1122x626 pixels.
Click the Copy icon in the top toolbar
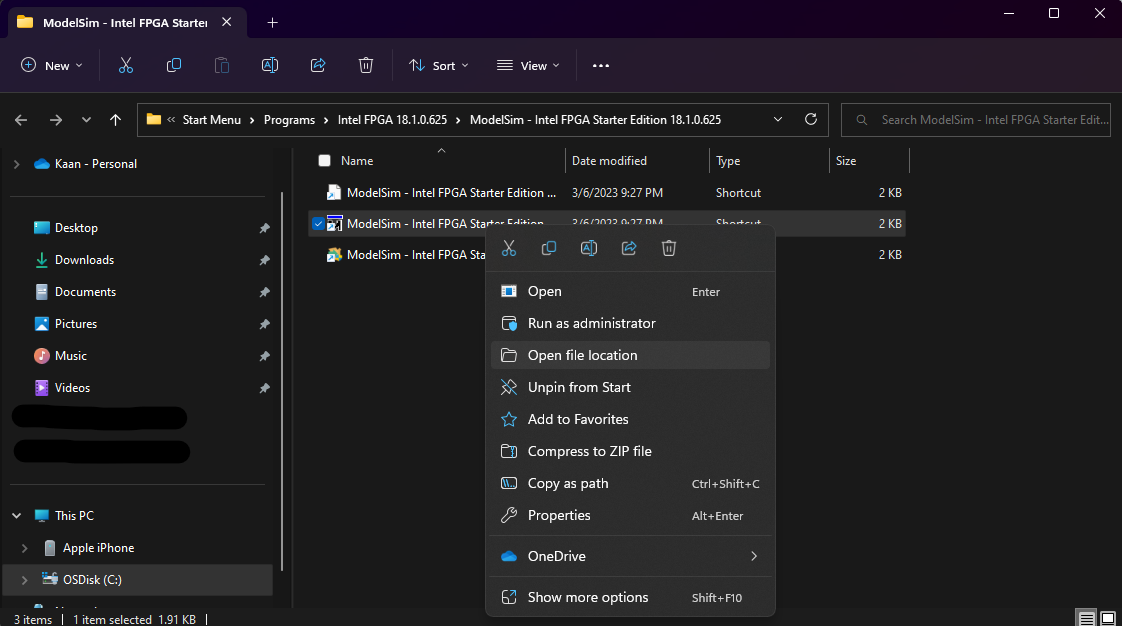coord(173,65)
